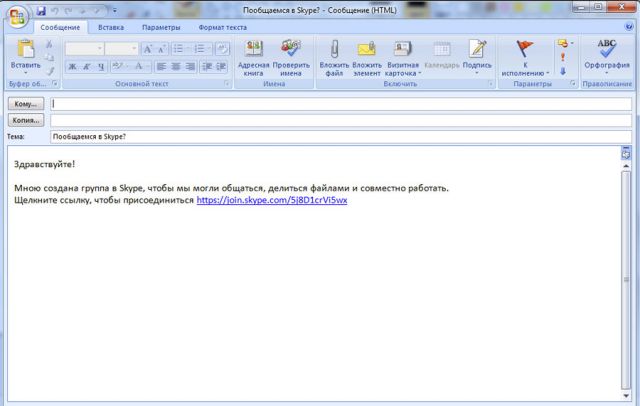Image resolution: width=640 pixels, height=406 pixels.
Task: Open the font size combo box
Action: pyautogui.click(x=122, y=49)
